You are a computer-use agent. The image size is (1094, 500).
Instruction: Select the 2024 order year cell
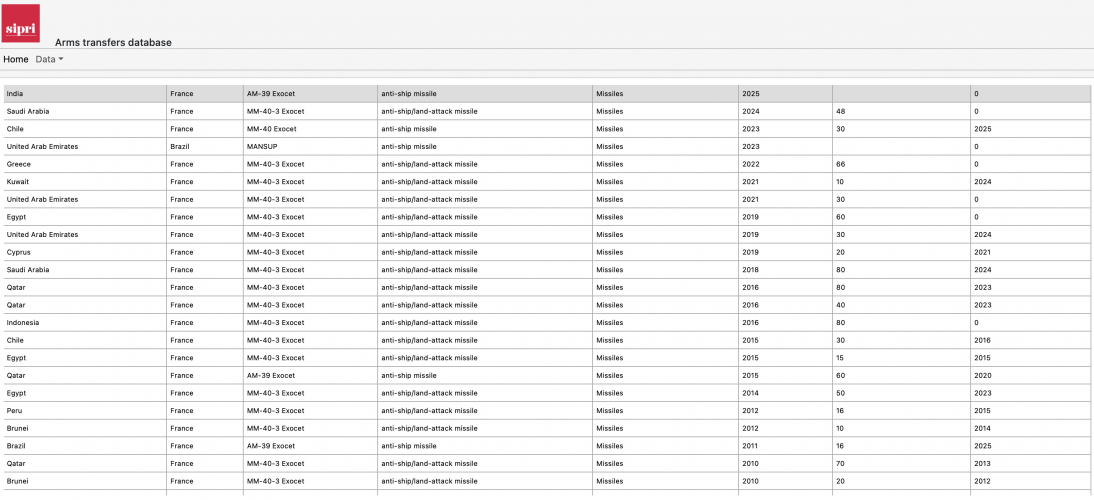coord(785,112)
